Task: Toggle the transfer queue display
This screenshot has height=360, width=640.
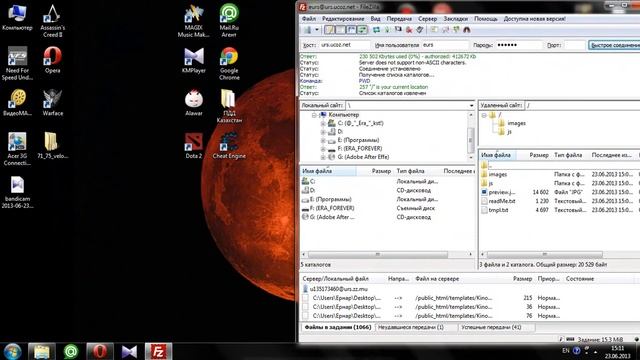Action: pos(362,30)
